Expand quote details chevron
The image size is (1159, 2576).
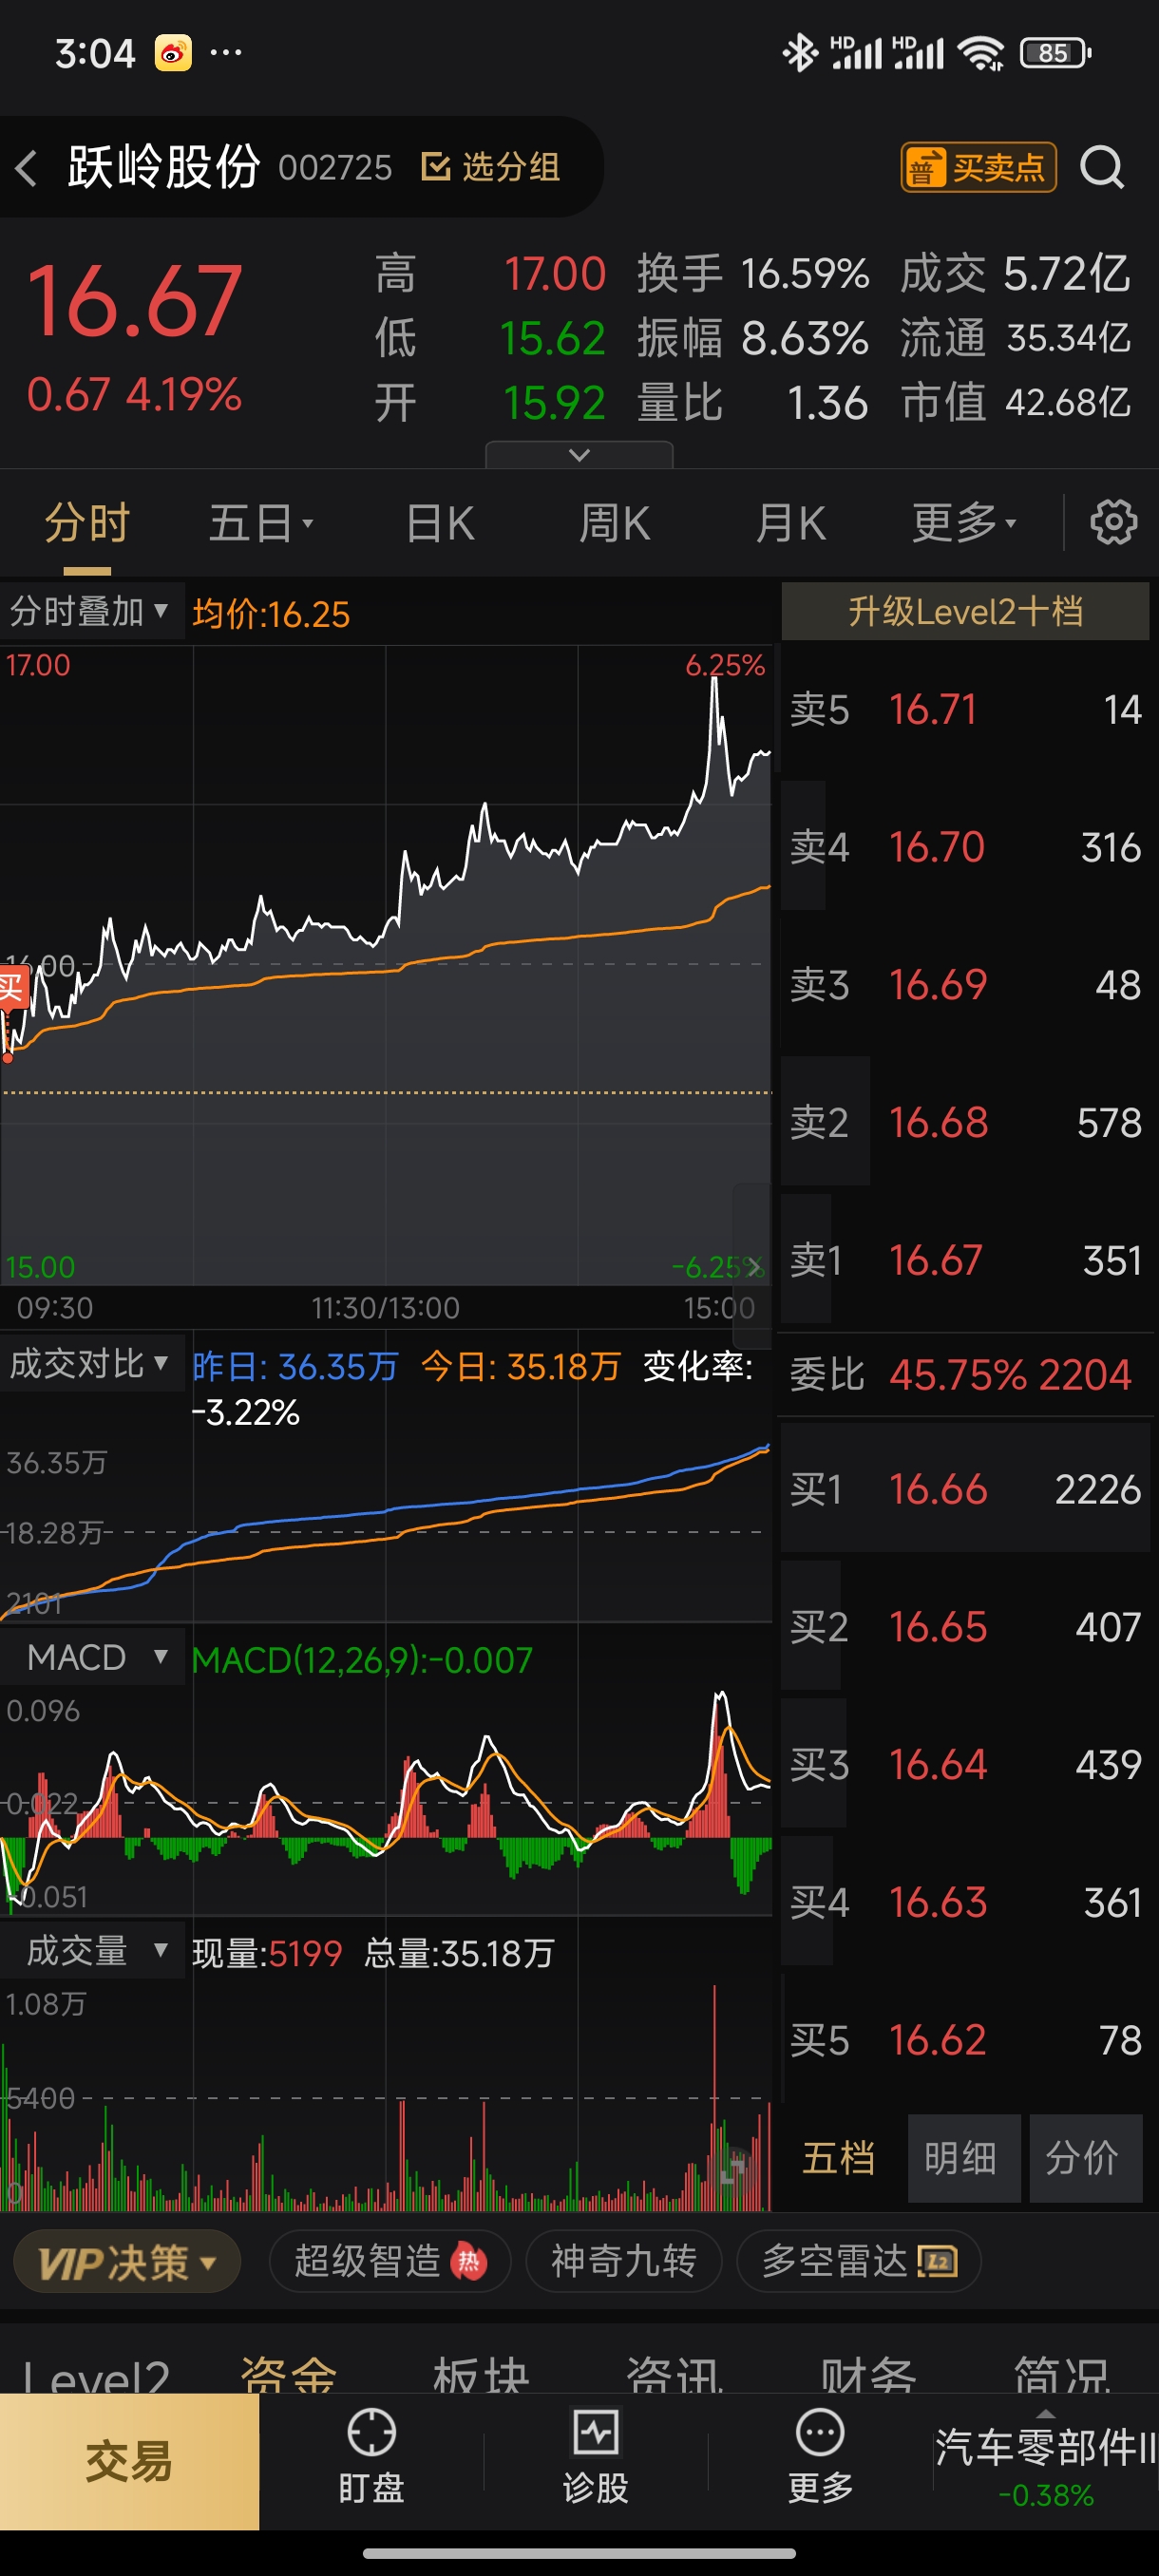coord(579,455)
